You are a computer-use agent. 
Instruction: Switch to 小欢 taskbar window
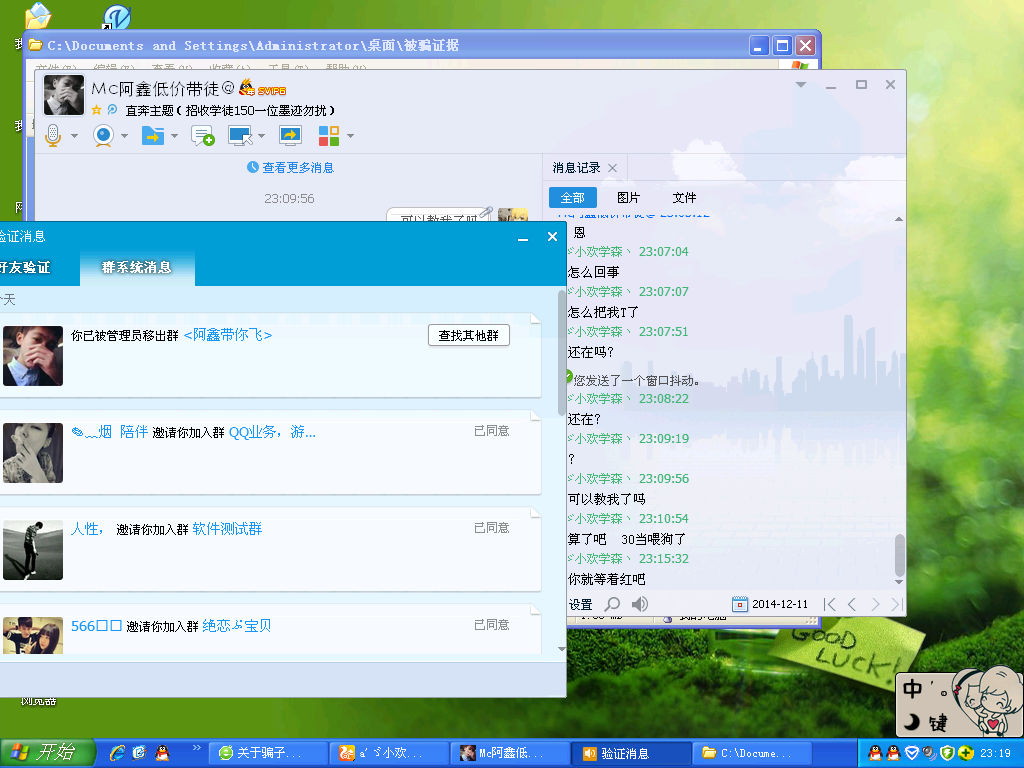389,753
